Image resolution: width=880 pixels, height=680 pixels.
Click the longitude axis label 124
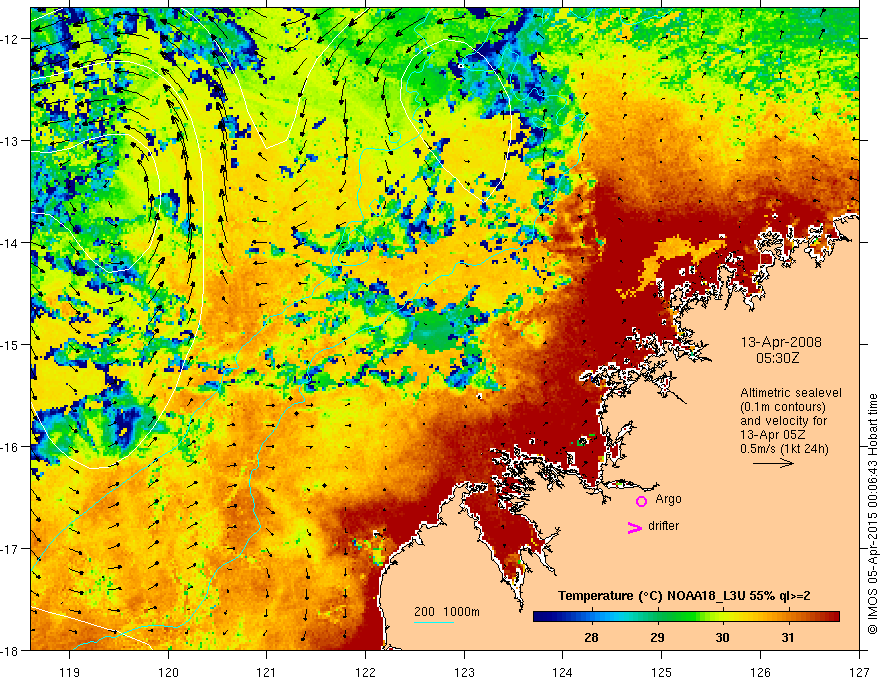pyautogui.click(x=563, y=672)
